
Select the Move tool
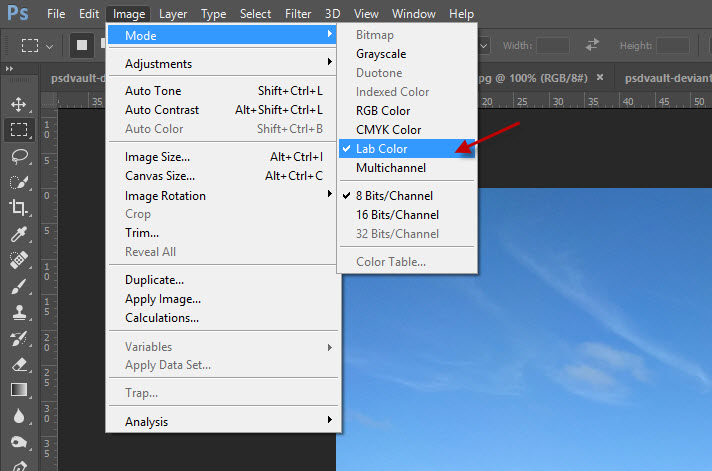18,104
